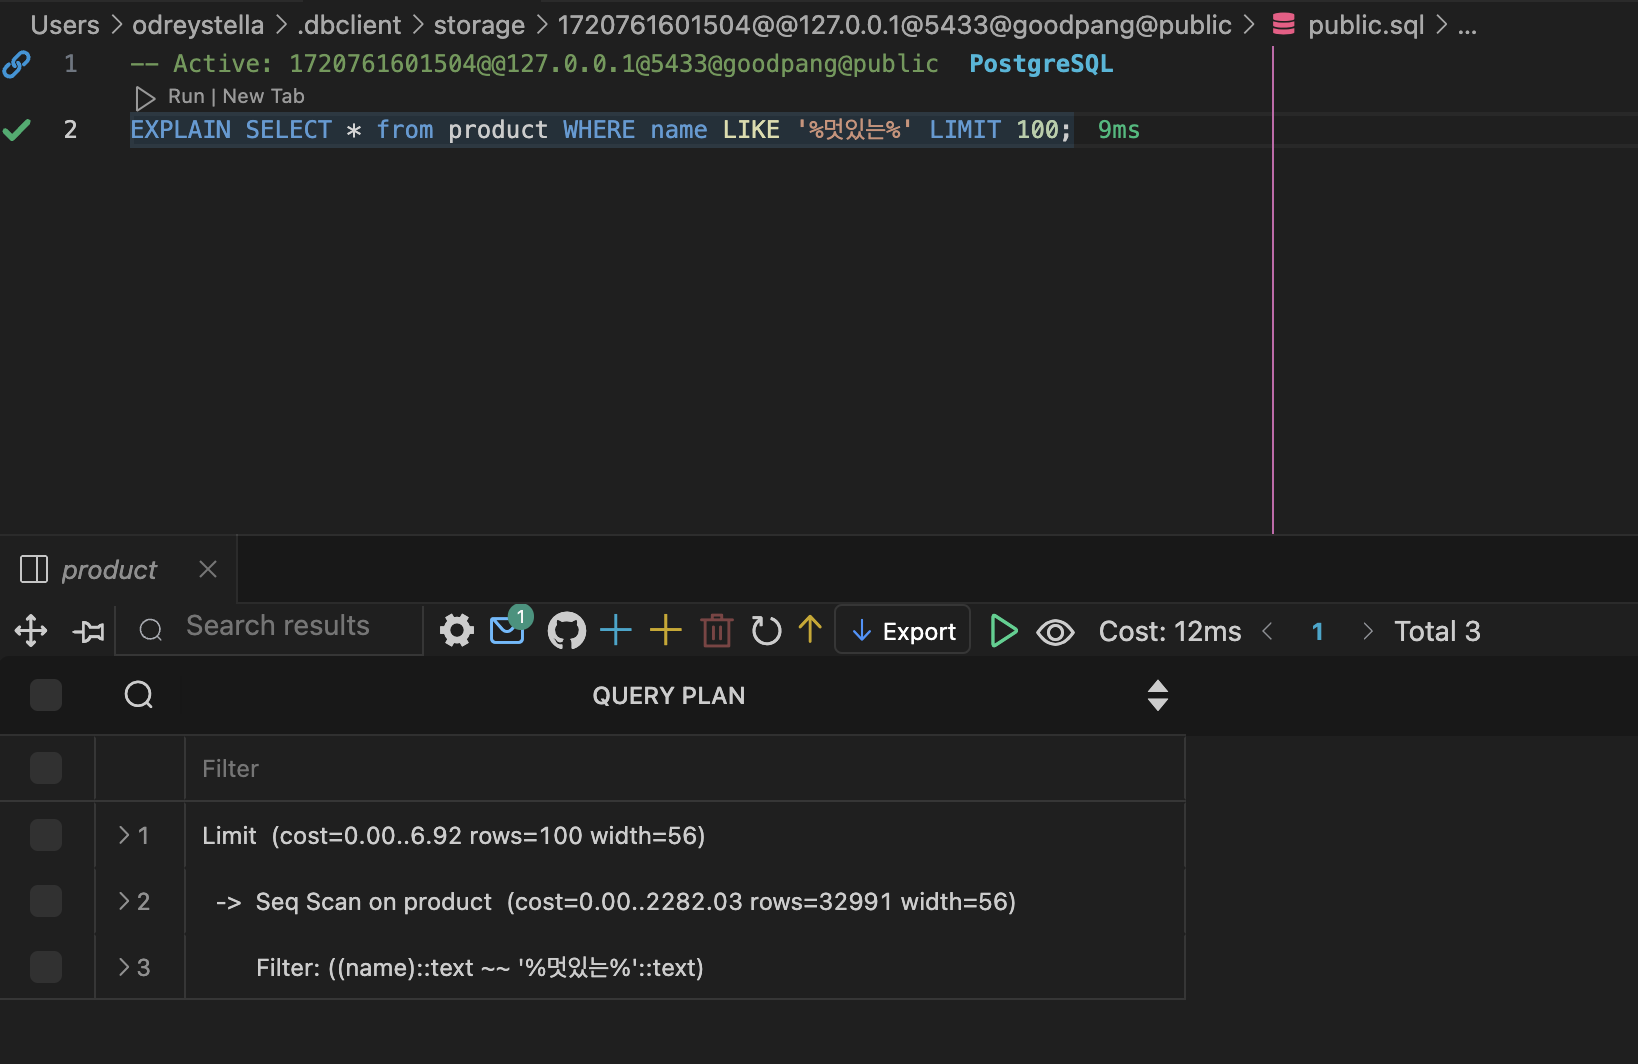Open the mail icon with badge 1

pos(509,628)
